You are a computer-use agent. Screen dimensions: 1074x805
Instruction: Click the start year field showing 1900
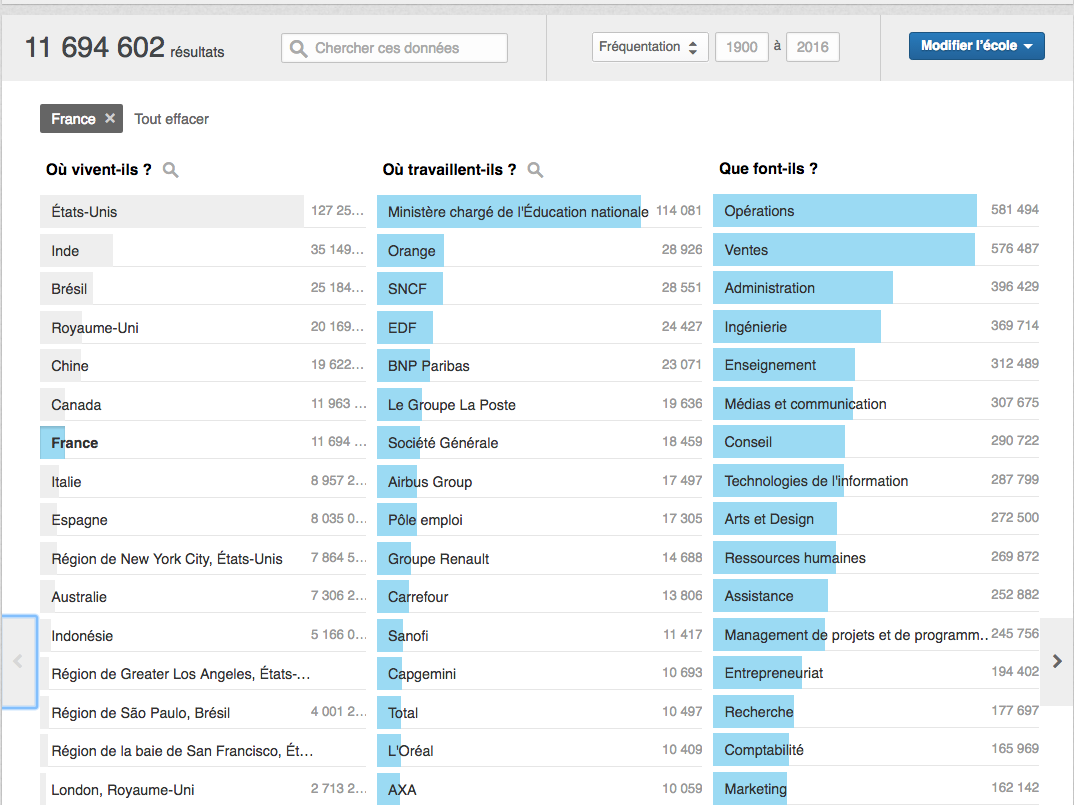[741, 47]
